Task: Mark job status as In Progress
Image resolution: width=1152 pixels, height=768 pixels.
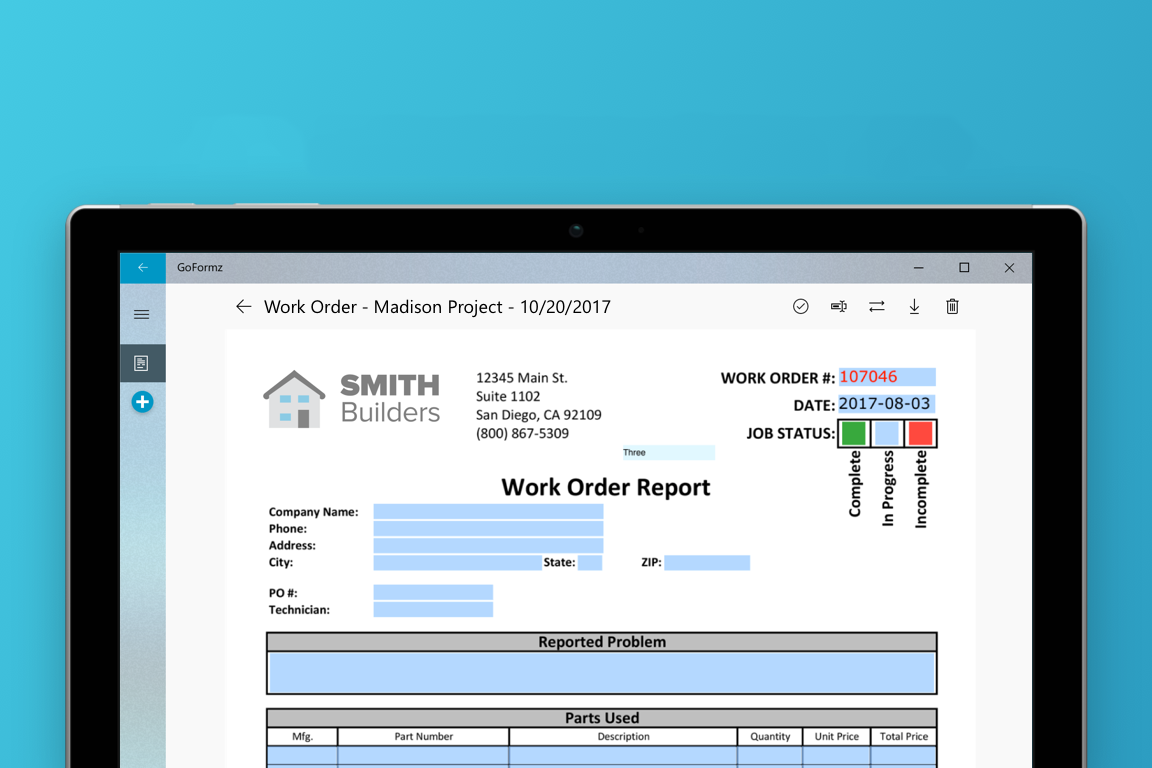Action: (886, 432)
